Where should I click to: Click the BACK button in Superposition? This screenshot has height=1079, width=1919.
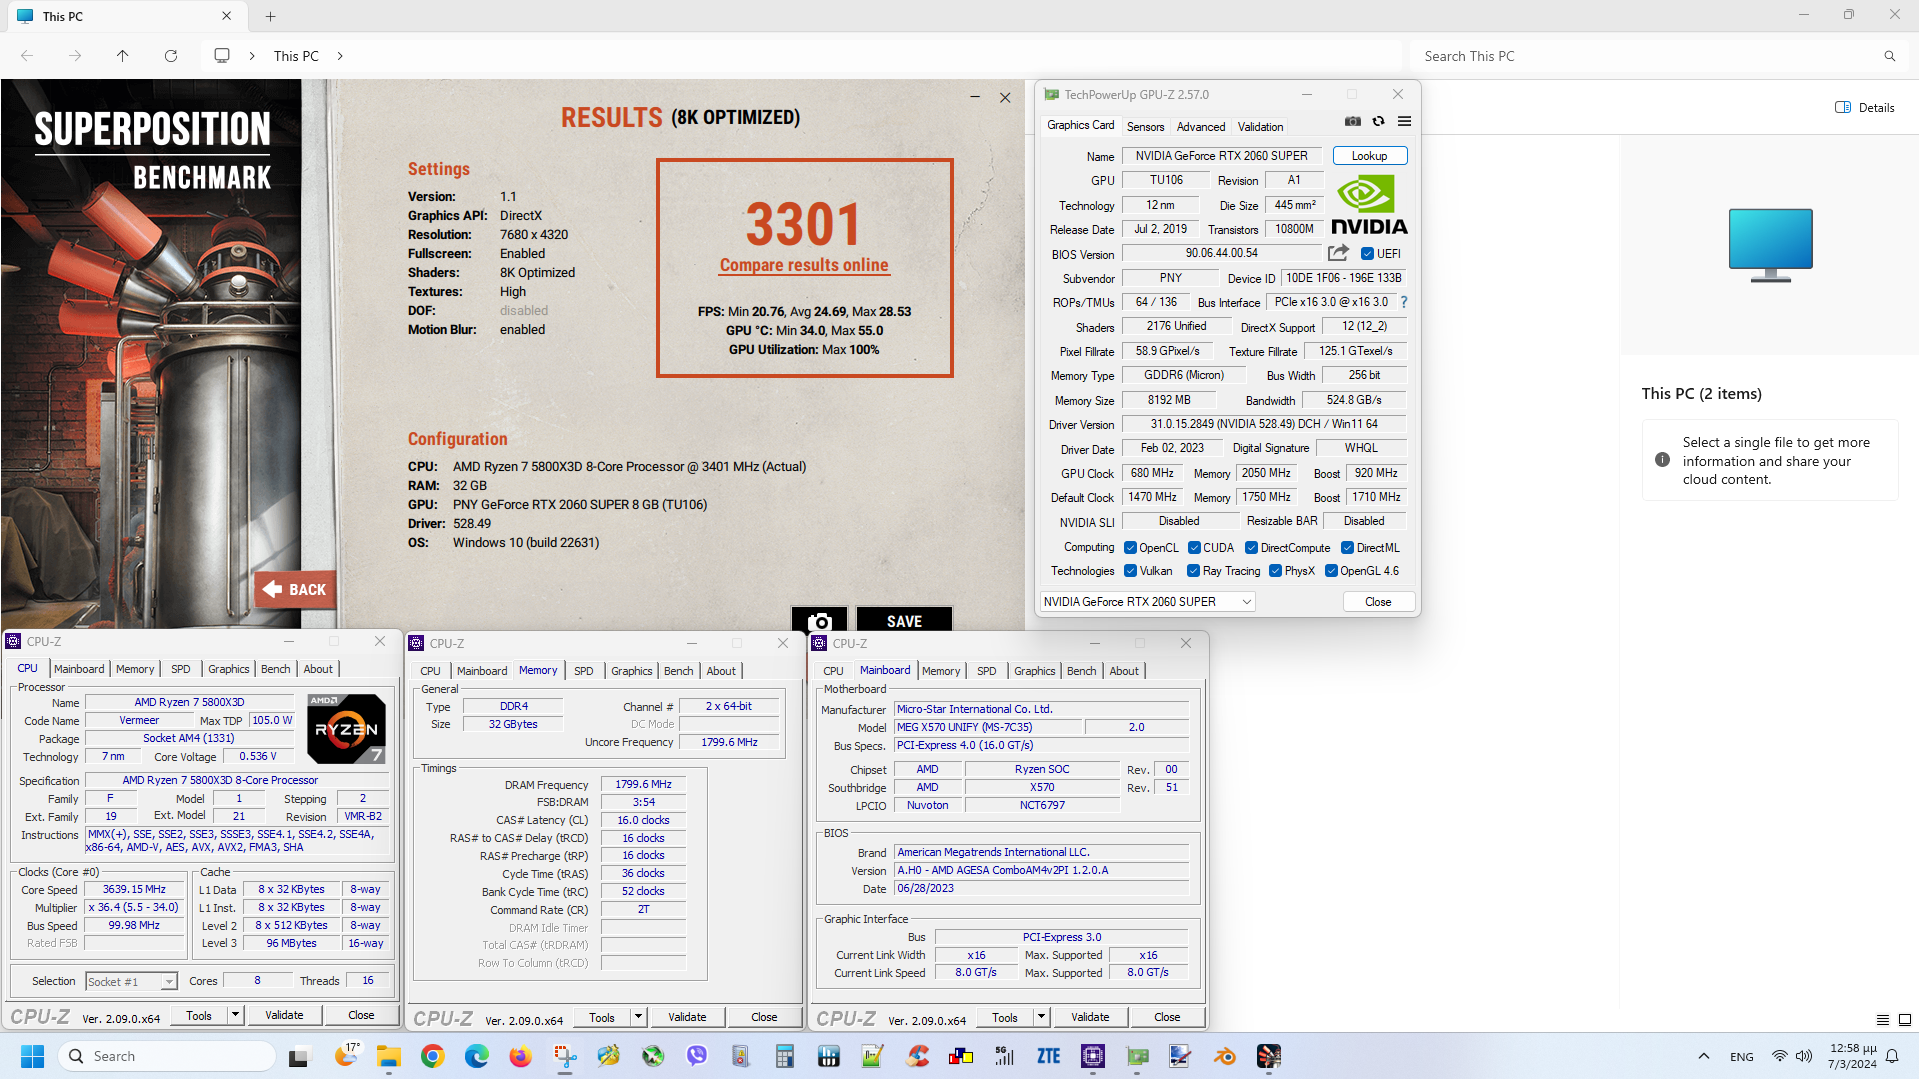click(x=295, y=590)
